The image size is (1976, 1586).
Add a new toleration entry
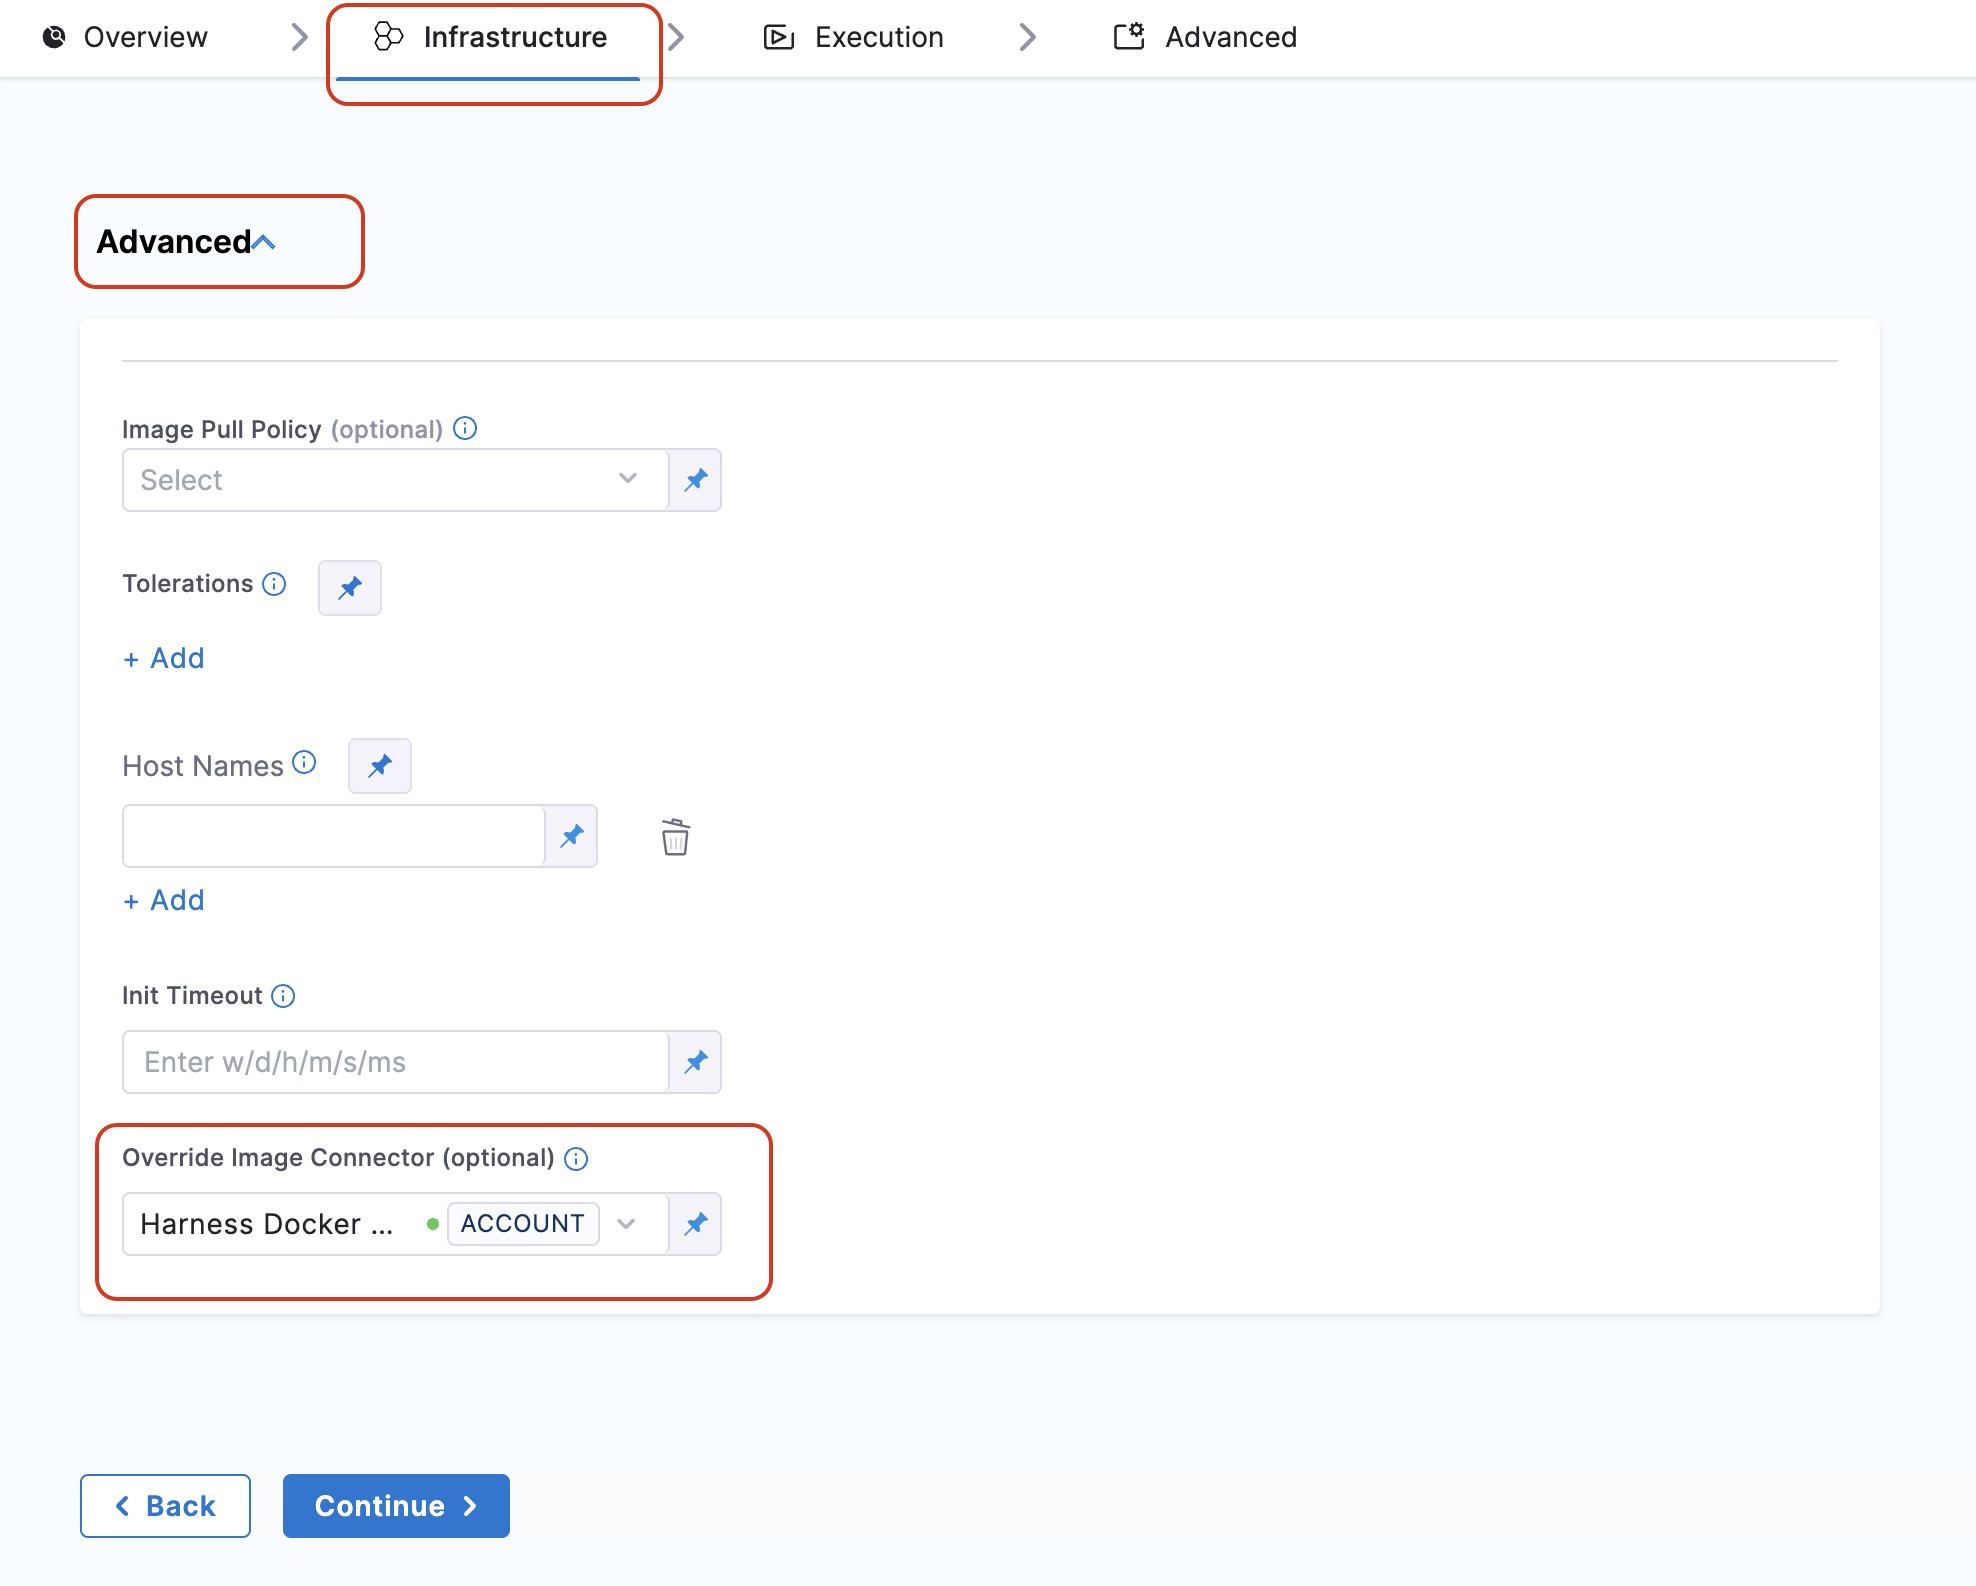click(164, 659)
